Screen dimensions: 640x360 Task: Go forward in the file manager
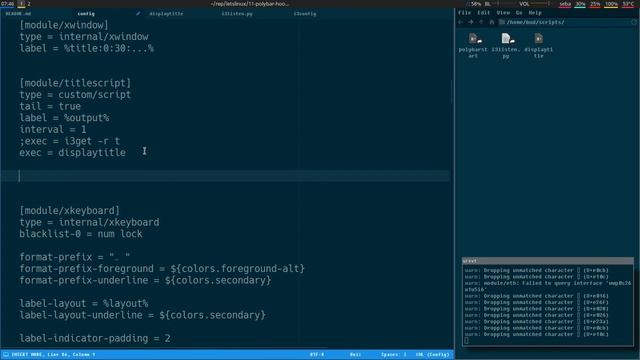tap(471, 22)
